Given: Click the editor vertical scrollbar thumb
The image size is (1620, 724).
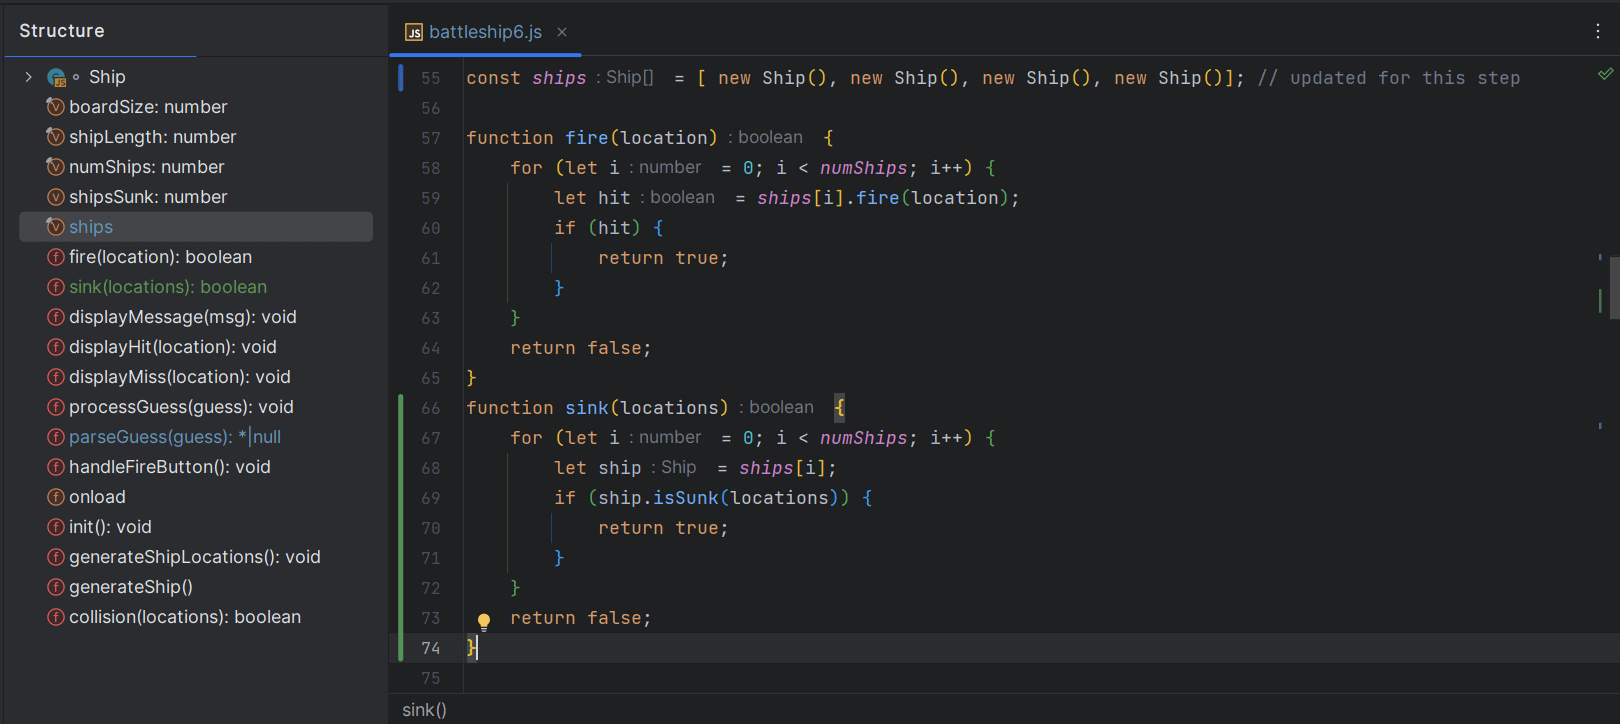Looking at the screenshot, I should point(1613,287).
